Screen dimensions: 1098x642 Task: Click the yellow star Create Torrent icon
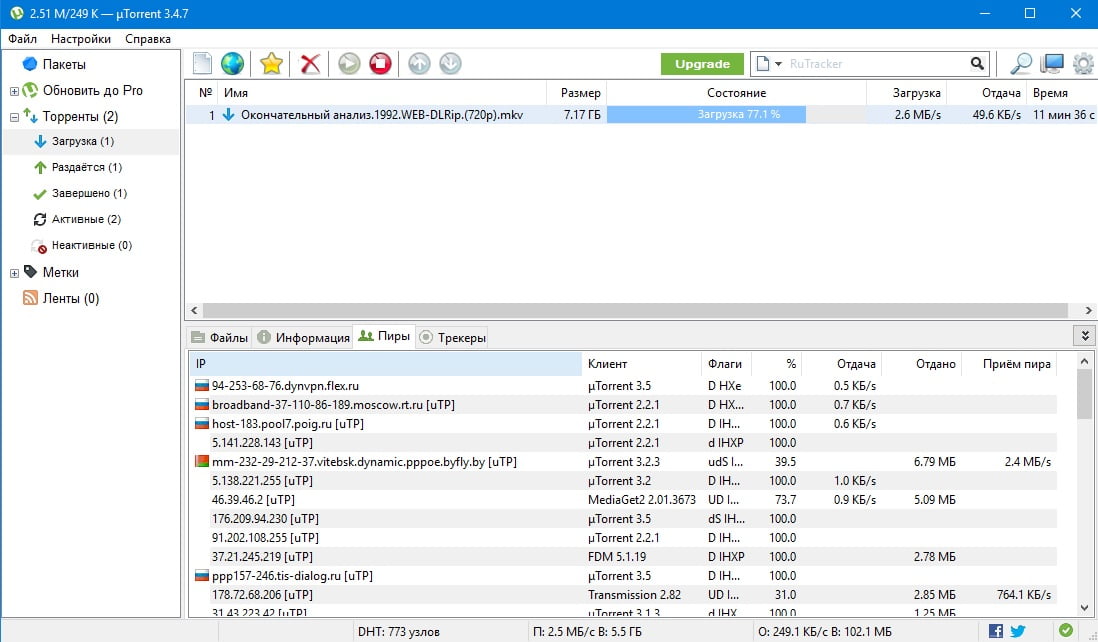click(271, 64)
